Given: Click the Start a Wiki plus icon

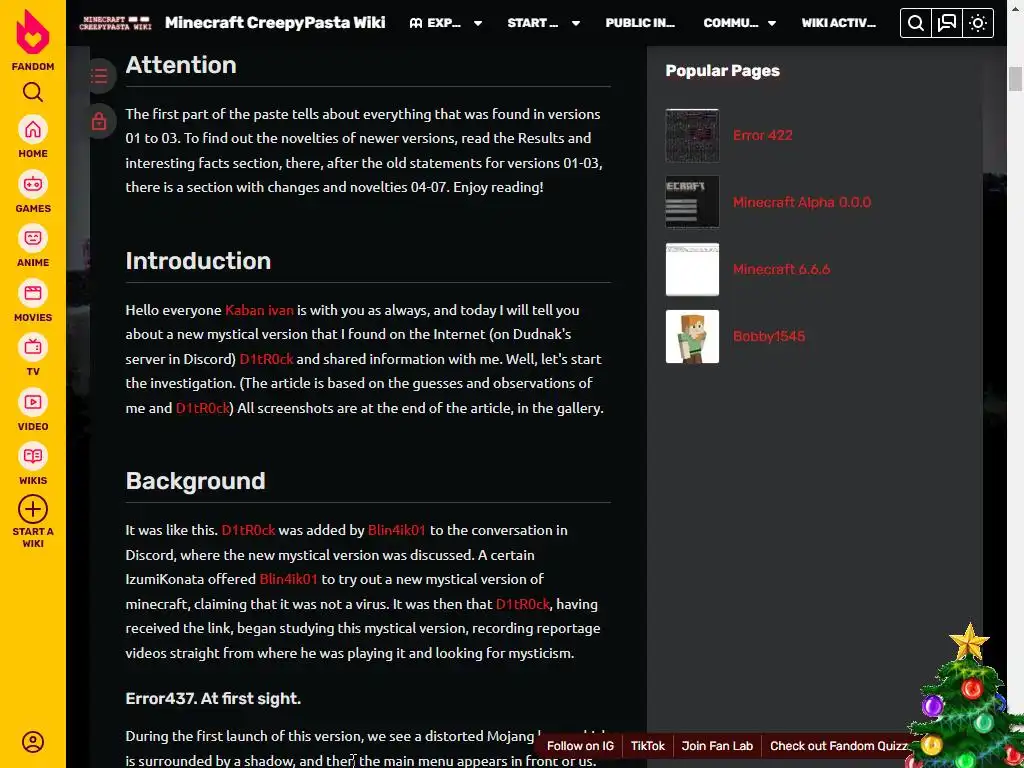Looking at the screenshot, I should [x=33, y=509].
